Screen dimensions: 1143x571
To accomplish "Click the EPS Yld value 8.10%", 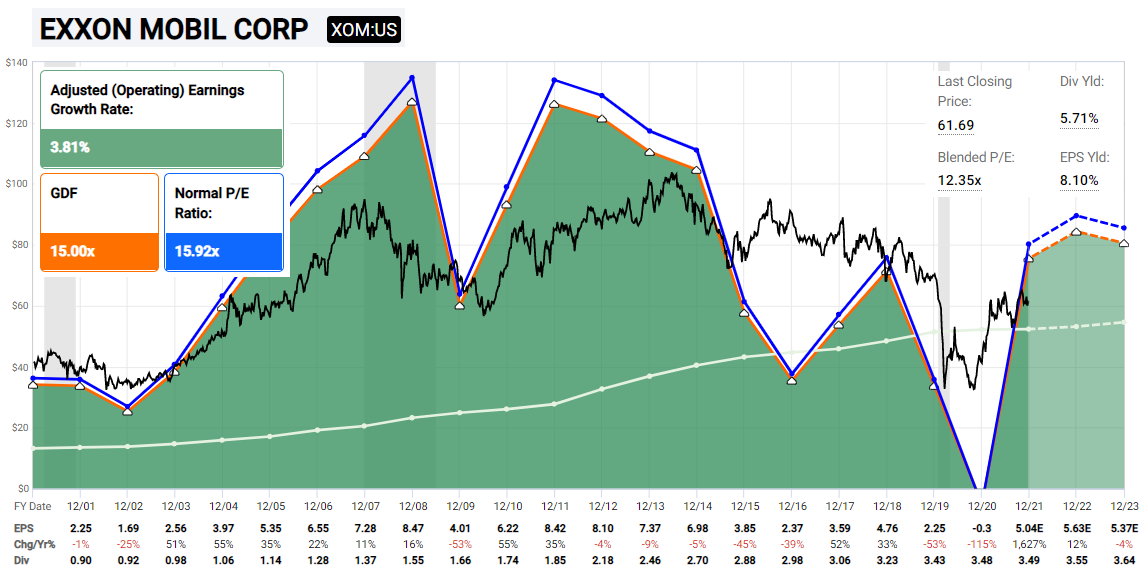I will (x=1080, y=181).
